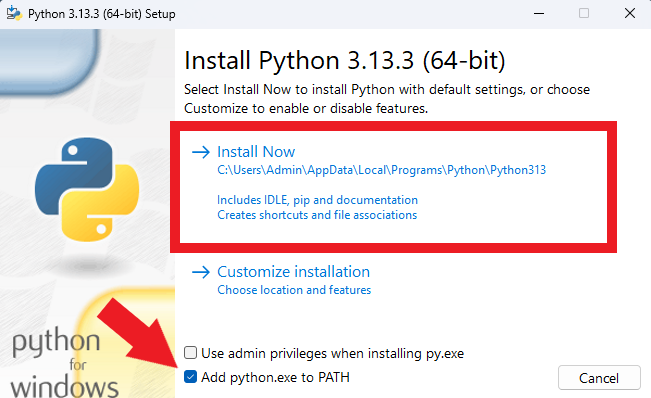
Task: Uncheck Add python.exe to PATH
Action: tap(191, 377)
